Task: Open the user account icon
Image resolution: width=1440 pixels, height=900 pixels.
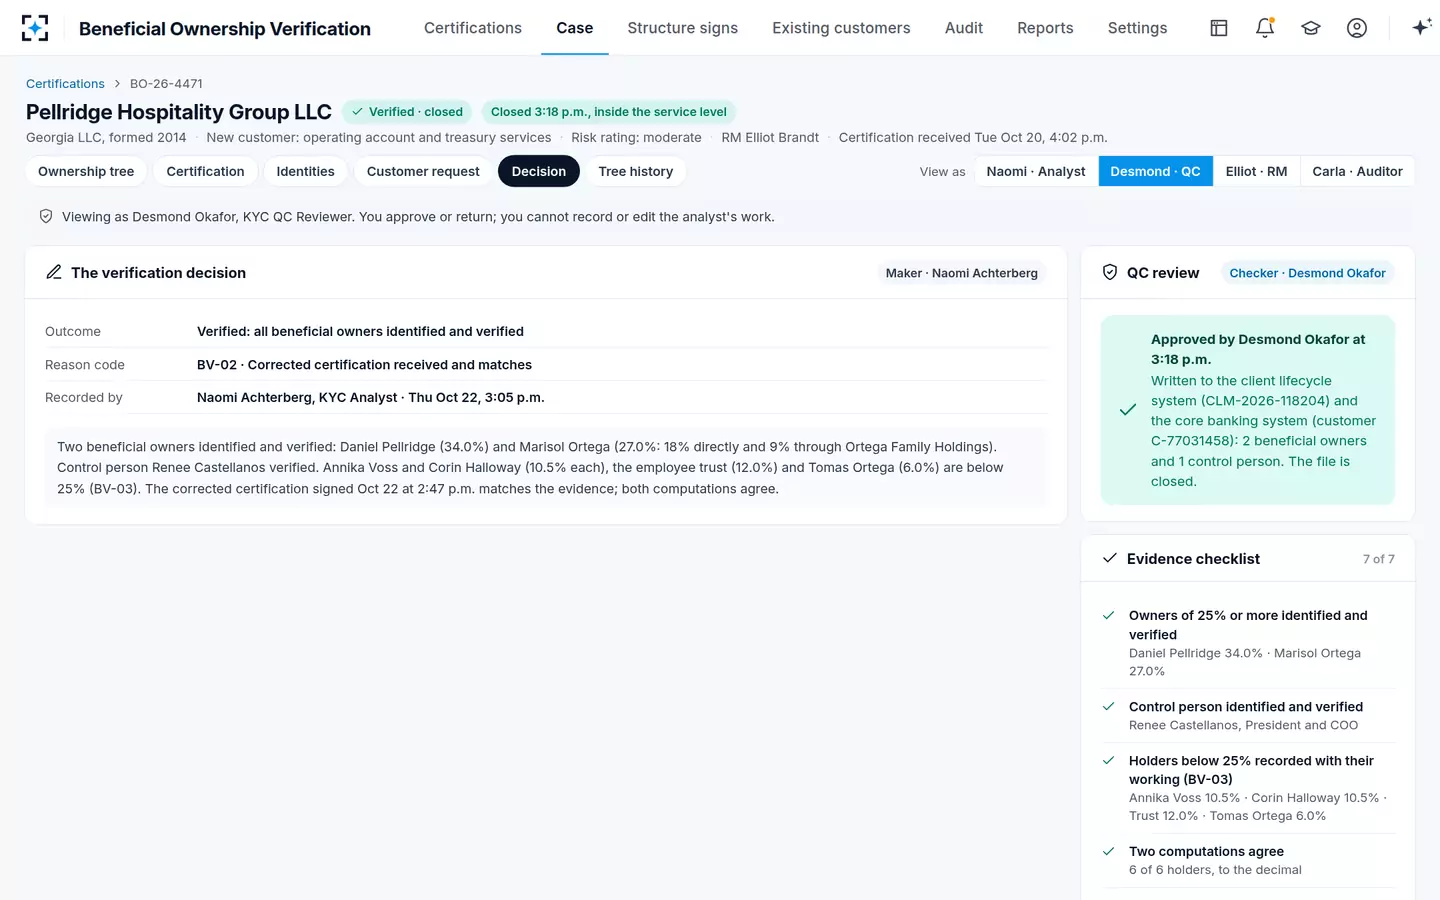Action: [1357, 28]
